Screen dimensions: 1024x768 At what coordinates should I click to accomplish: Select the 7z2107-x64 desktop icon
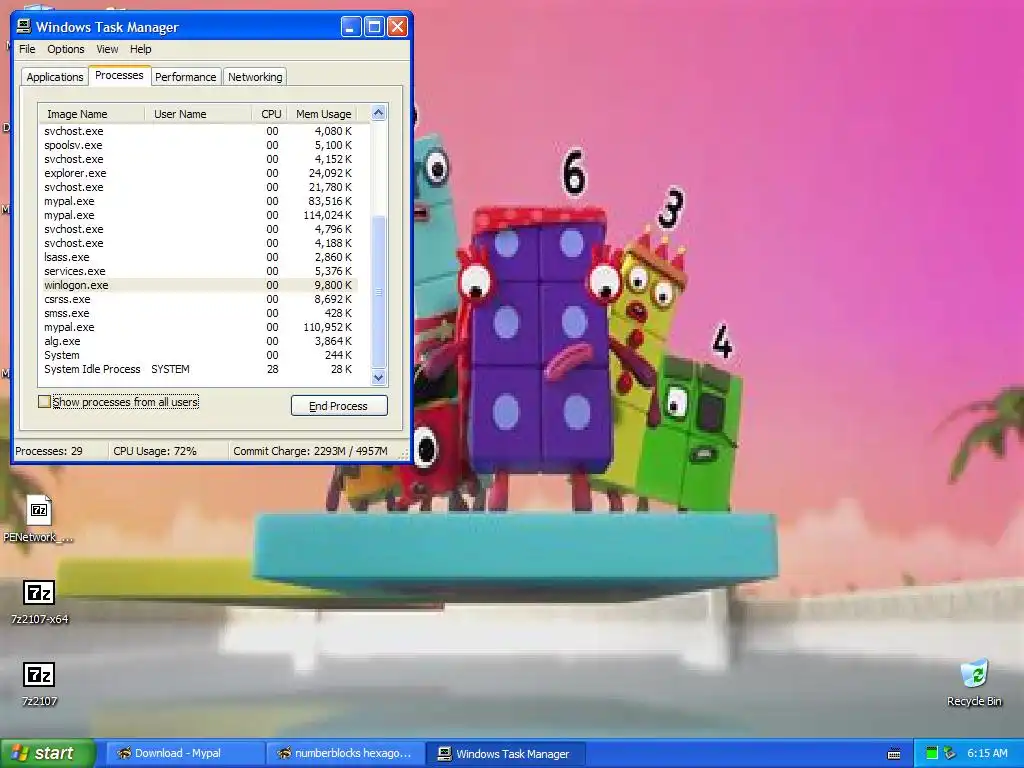click(39, 601)
